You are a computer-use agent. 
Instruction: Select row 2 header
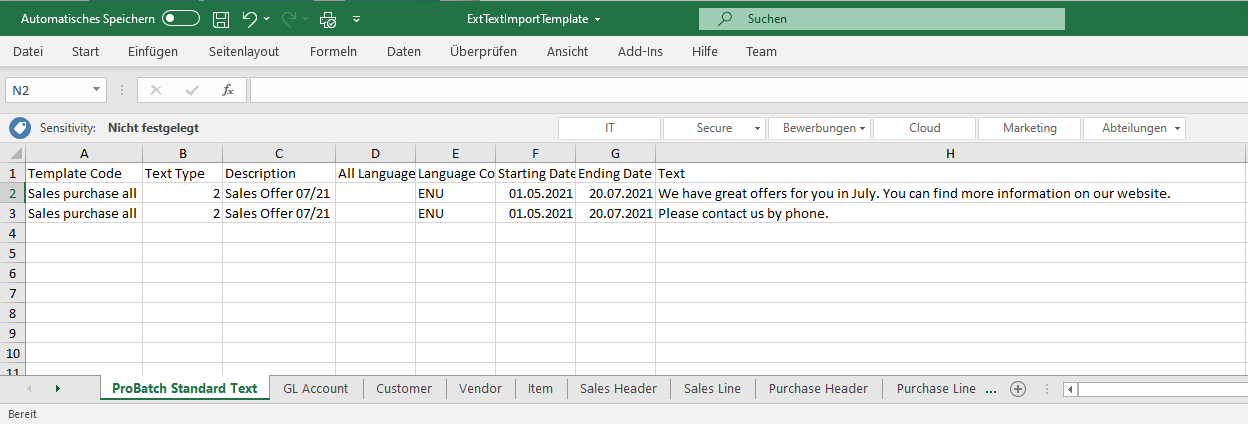pos(13,193)
